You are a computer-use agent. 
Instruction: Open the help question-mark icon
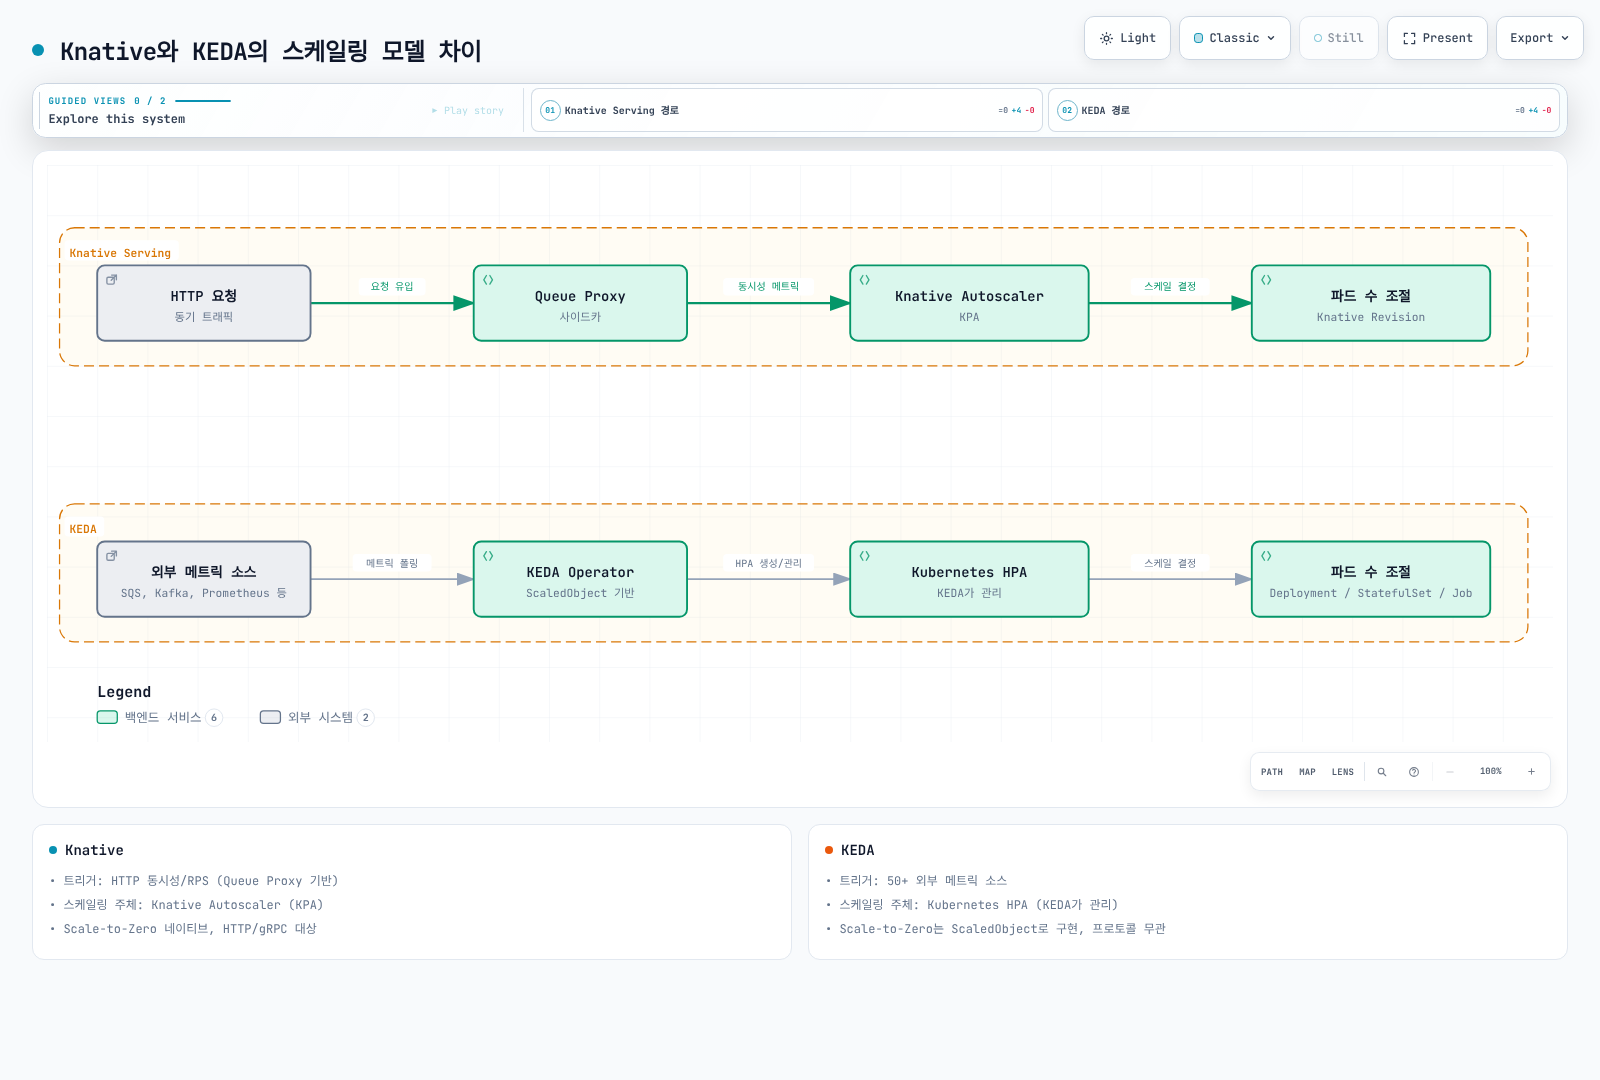coord(1414,772)
